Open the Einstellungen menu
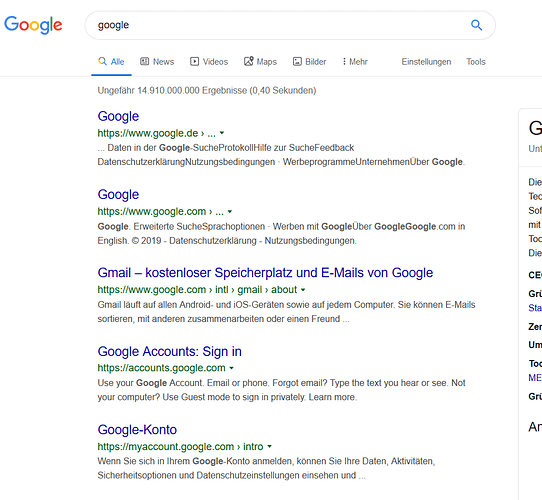This screenshot has width=542, height=500. [426, 62]
